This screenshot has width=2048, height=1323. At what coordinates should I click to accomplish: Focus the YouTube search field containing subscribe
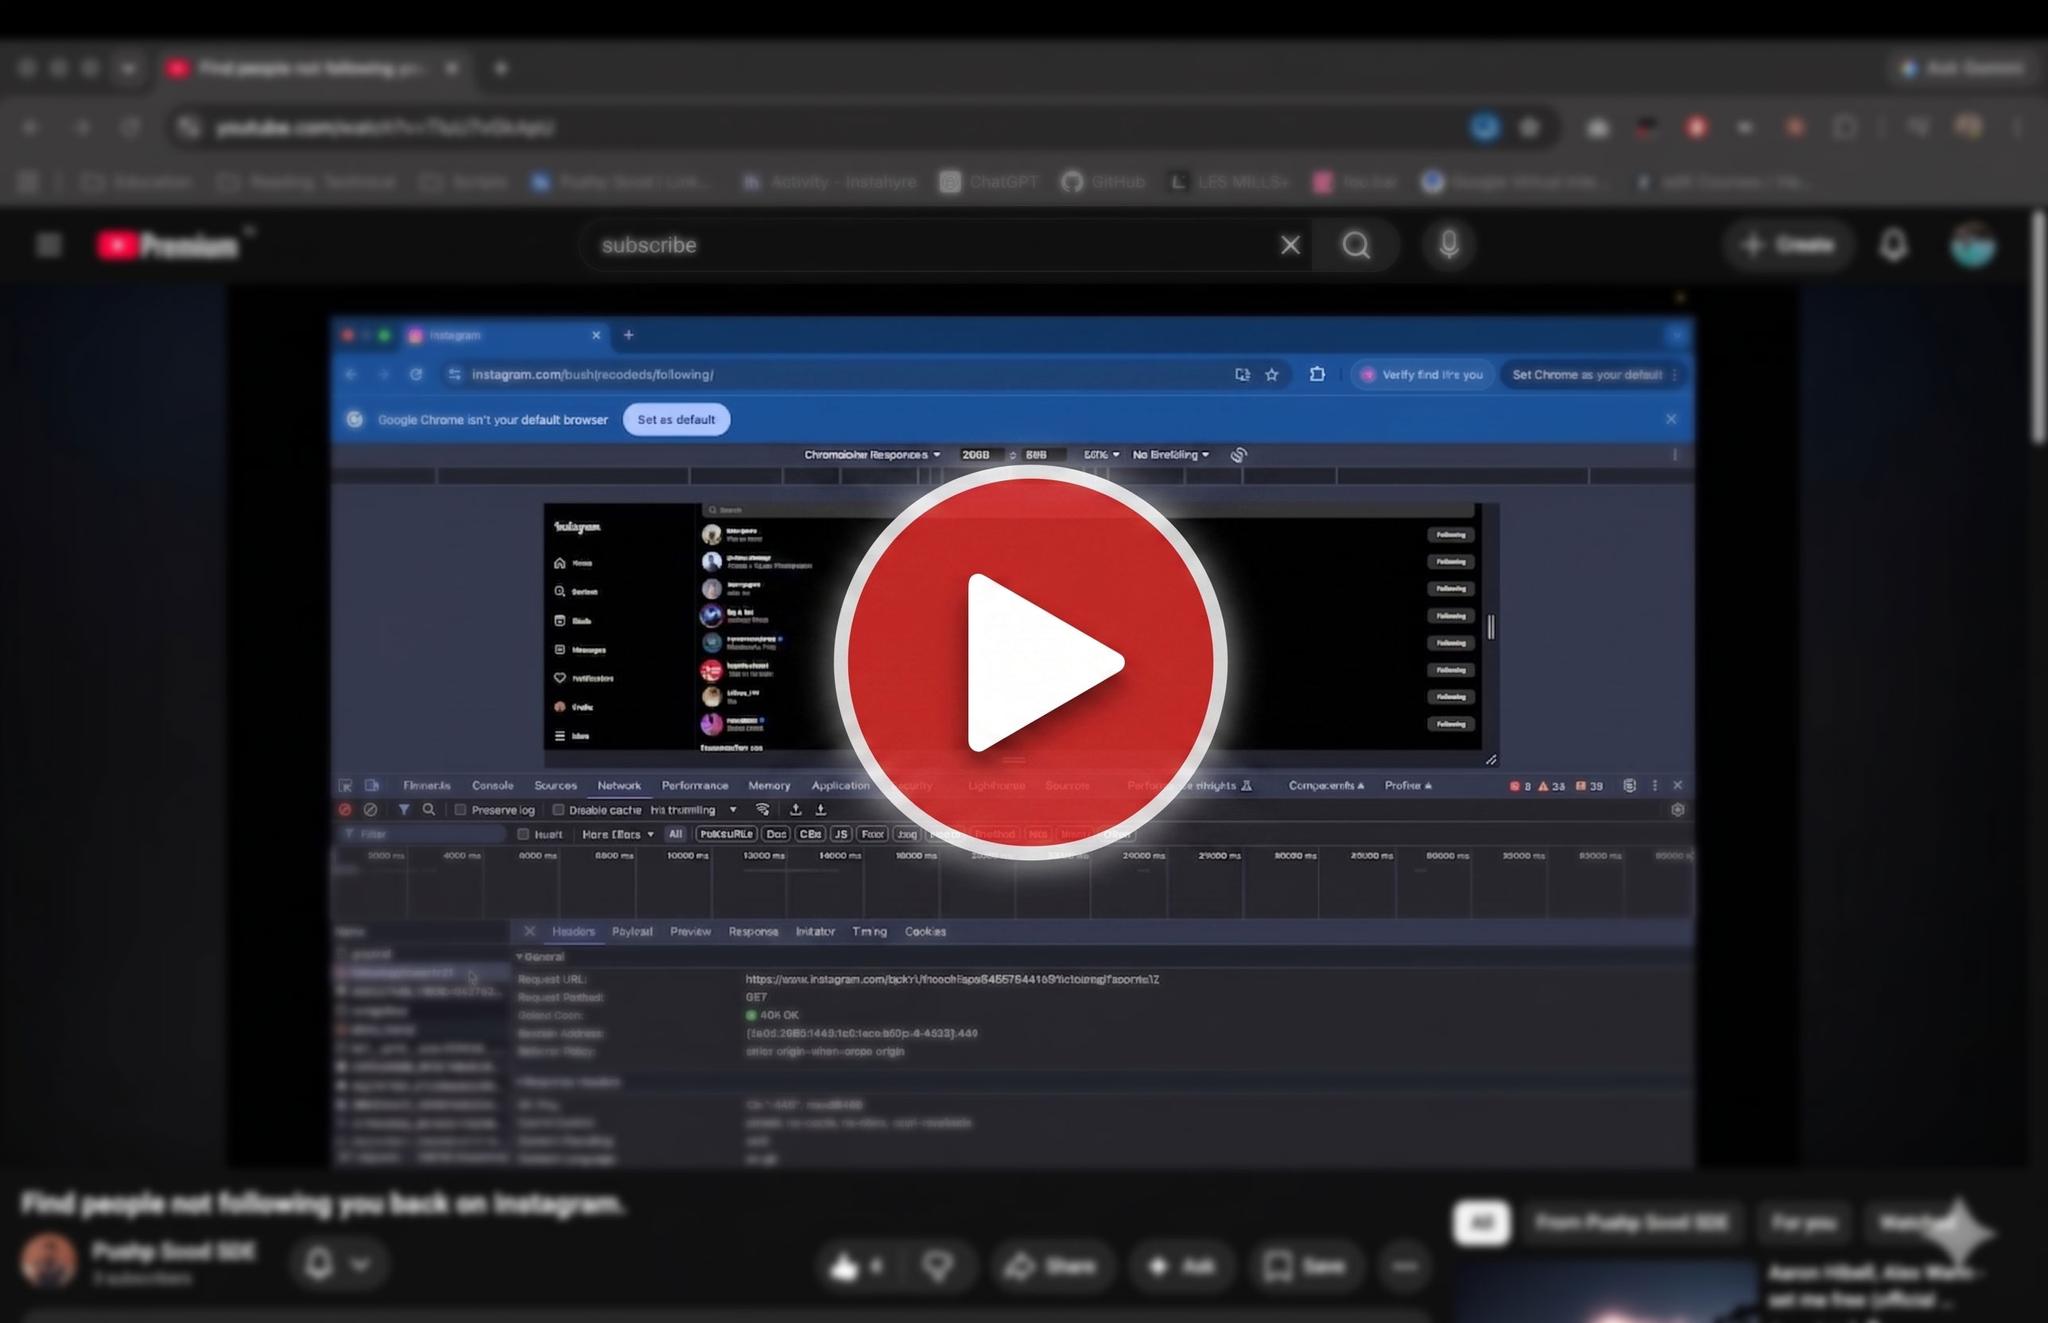coord(930,245)
